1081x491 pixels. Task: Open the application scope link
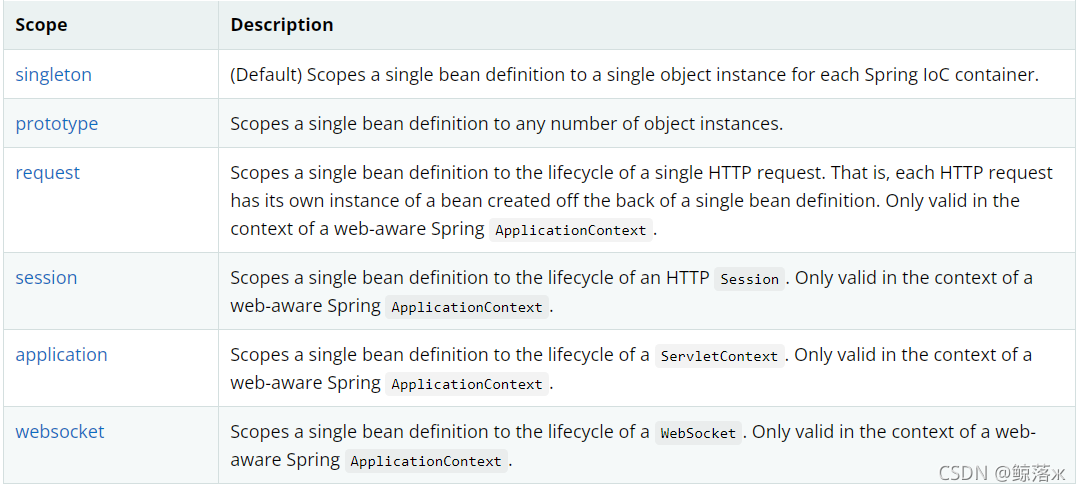point(61,355)
